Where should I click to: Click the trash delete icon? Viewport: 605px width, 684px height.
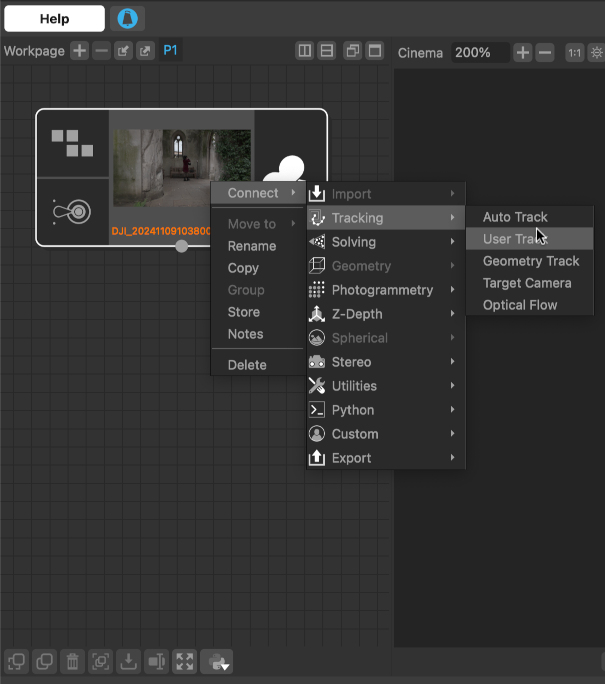pos(72,661)
